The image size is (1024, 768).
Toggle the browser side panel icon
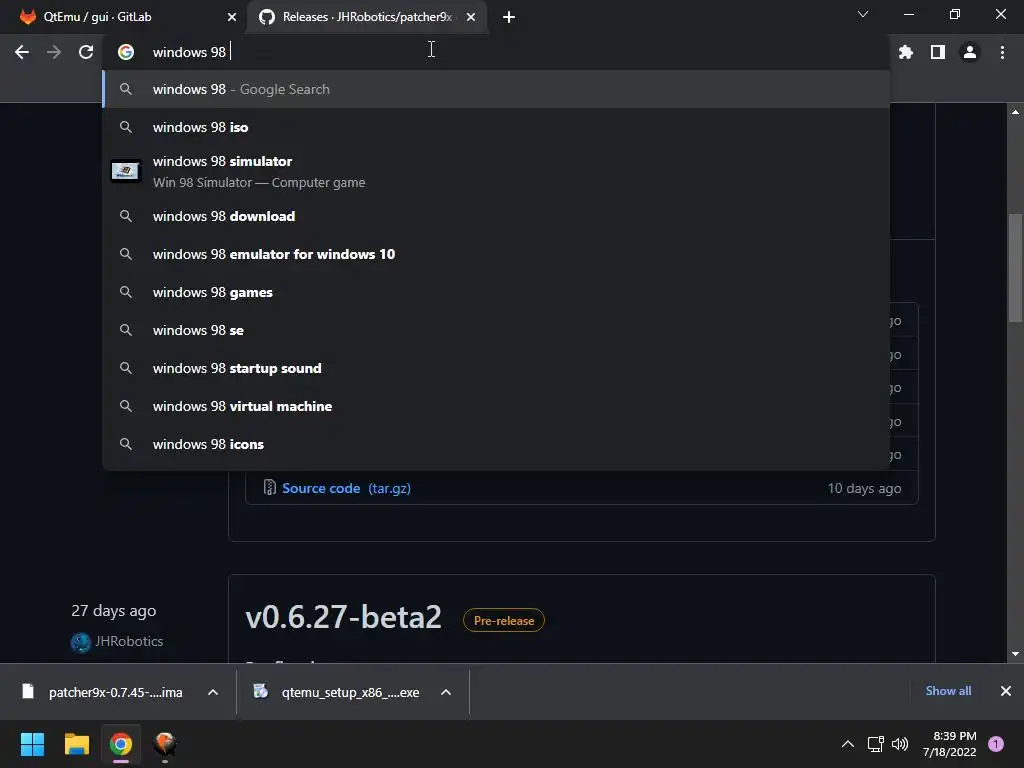[938, 52]
